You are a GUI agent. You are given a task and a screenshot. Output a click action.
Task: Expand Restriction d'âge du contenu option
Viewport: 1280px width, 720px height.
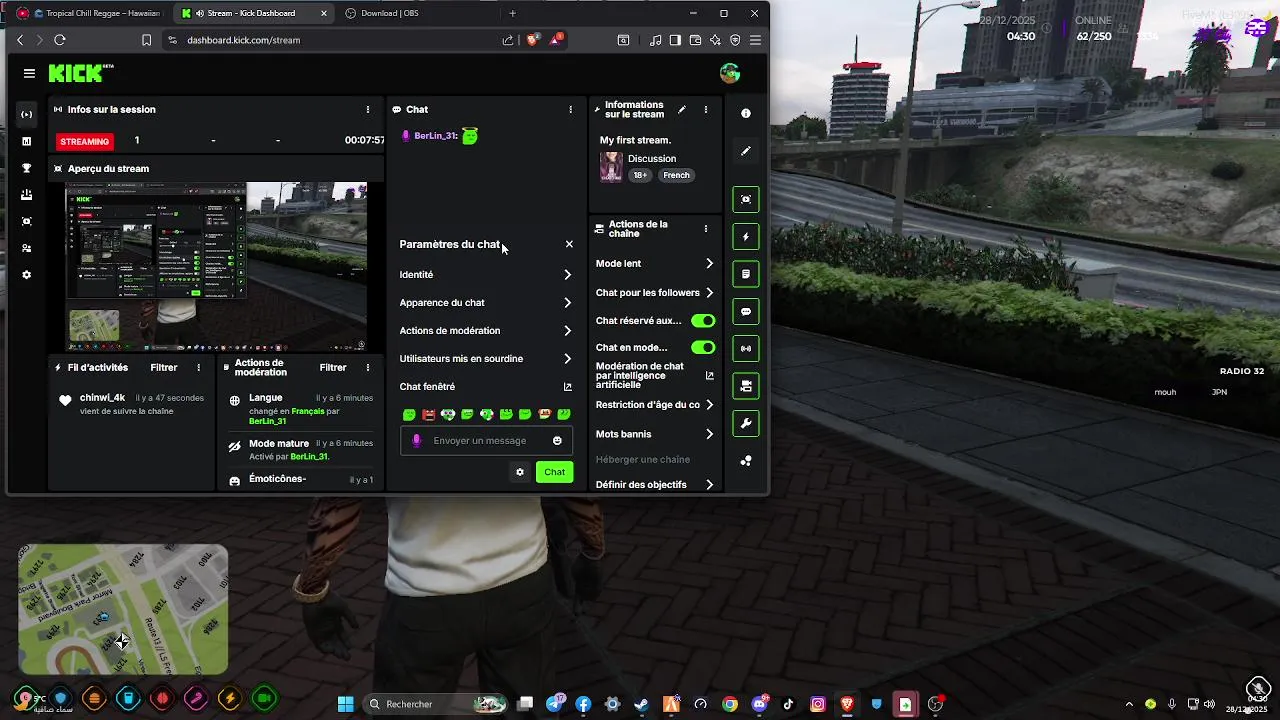point(655,405)
